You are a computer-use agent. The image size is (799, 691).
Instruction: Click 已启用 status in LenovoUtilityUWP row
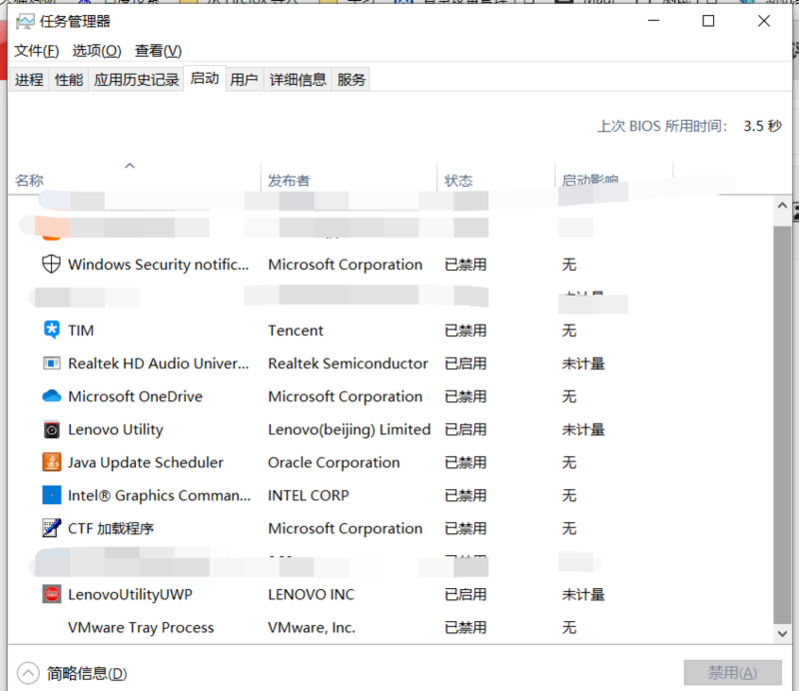465,594
